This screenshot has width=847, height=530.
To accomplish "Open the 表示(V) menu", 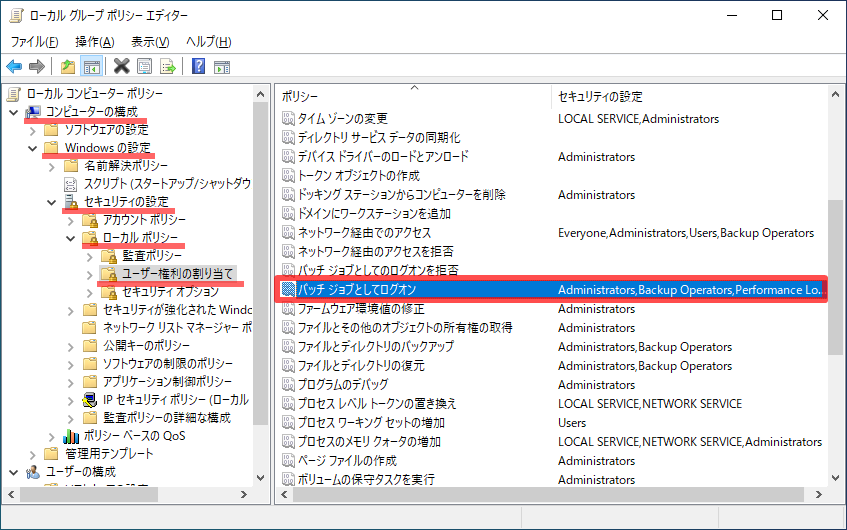I will (x=150, y=42).
